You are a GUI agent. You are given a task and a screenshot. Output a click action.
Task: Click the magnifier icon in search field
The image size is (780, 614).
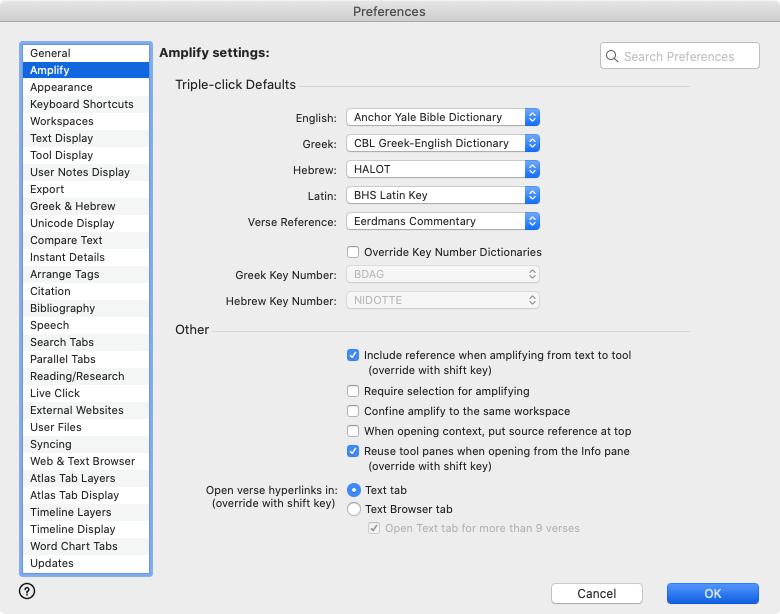pos(612,57)
